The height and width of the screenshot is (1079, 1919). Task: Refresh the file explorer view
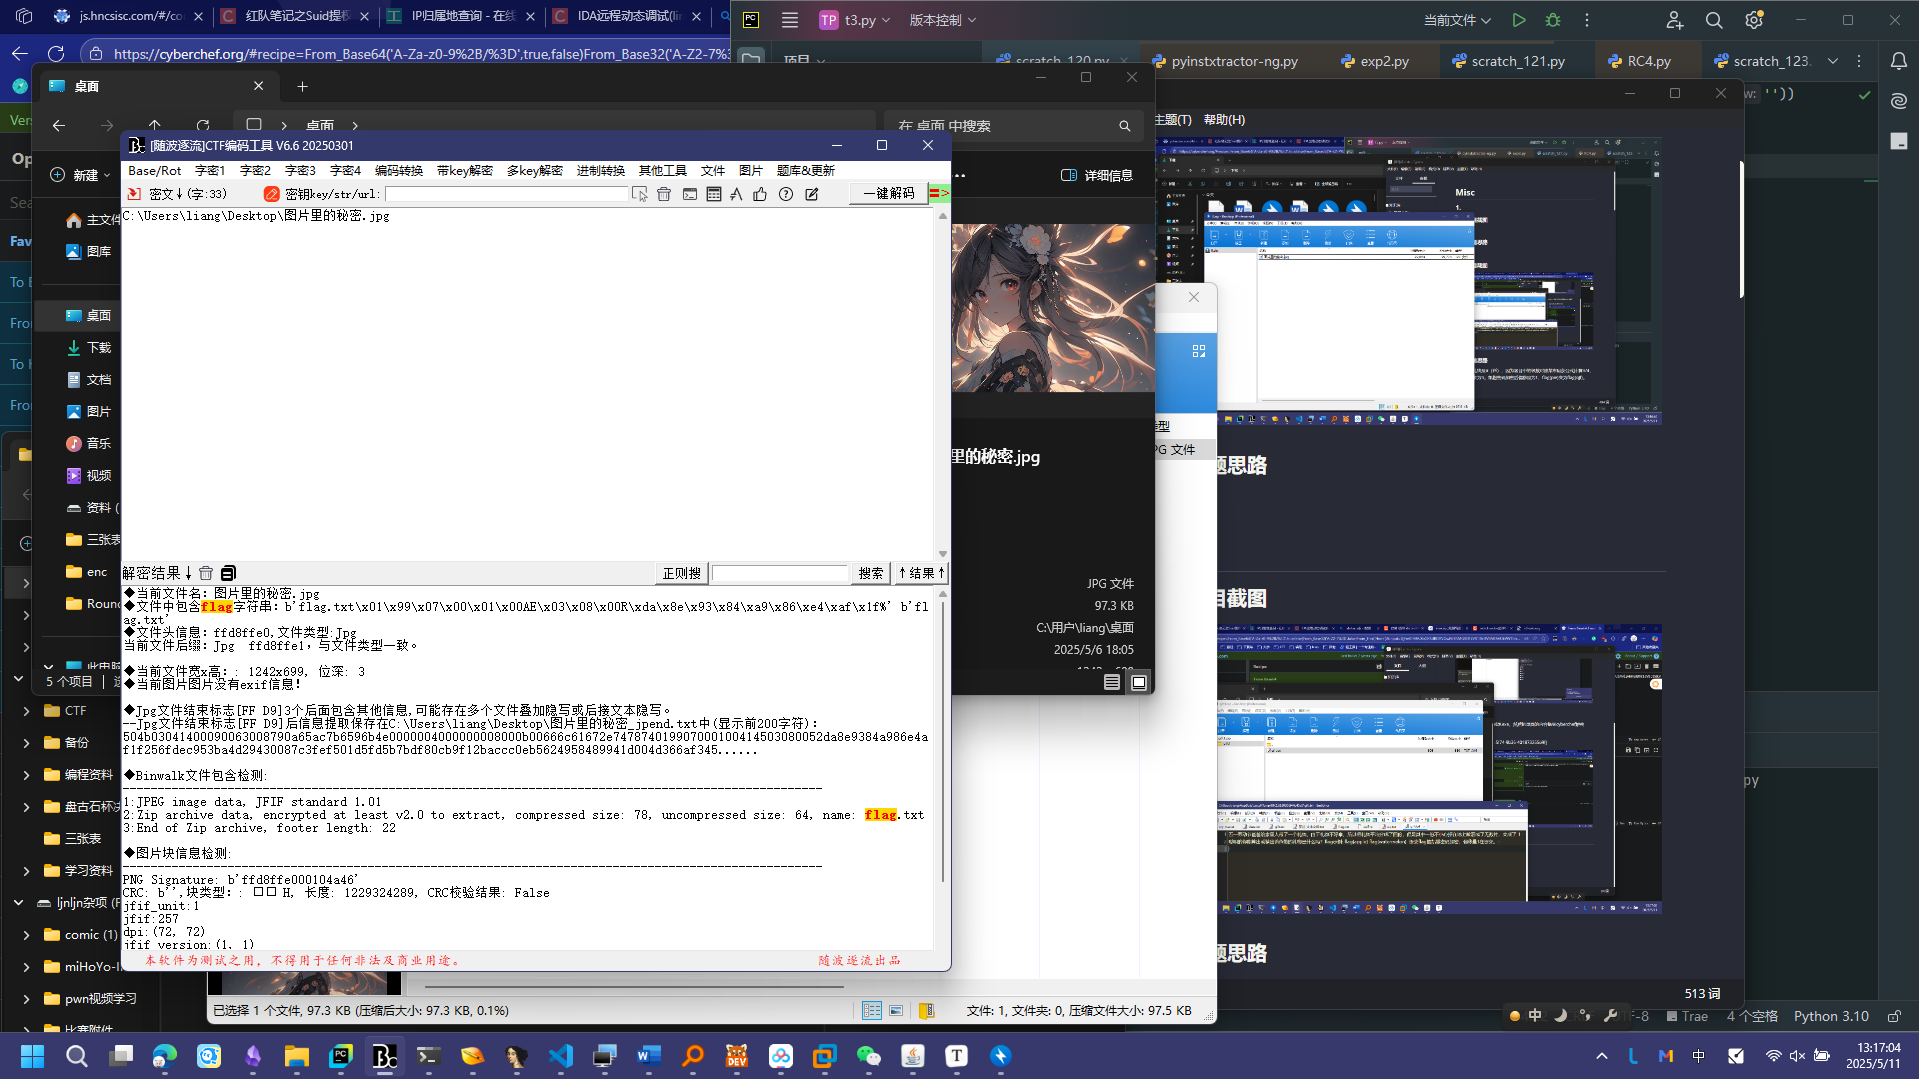pyautogui.click(x=203, y=126)
